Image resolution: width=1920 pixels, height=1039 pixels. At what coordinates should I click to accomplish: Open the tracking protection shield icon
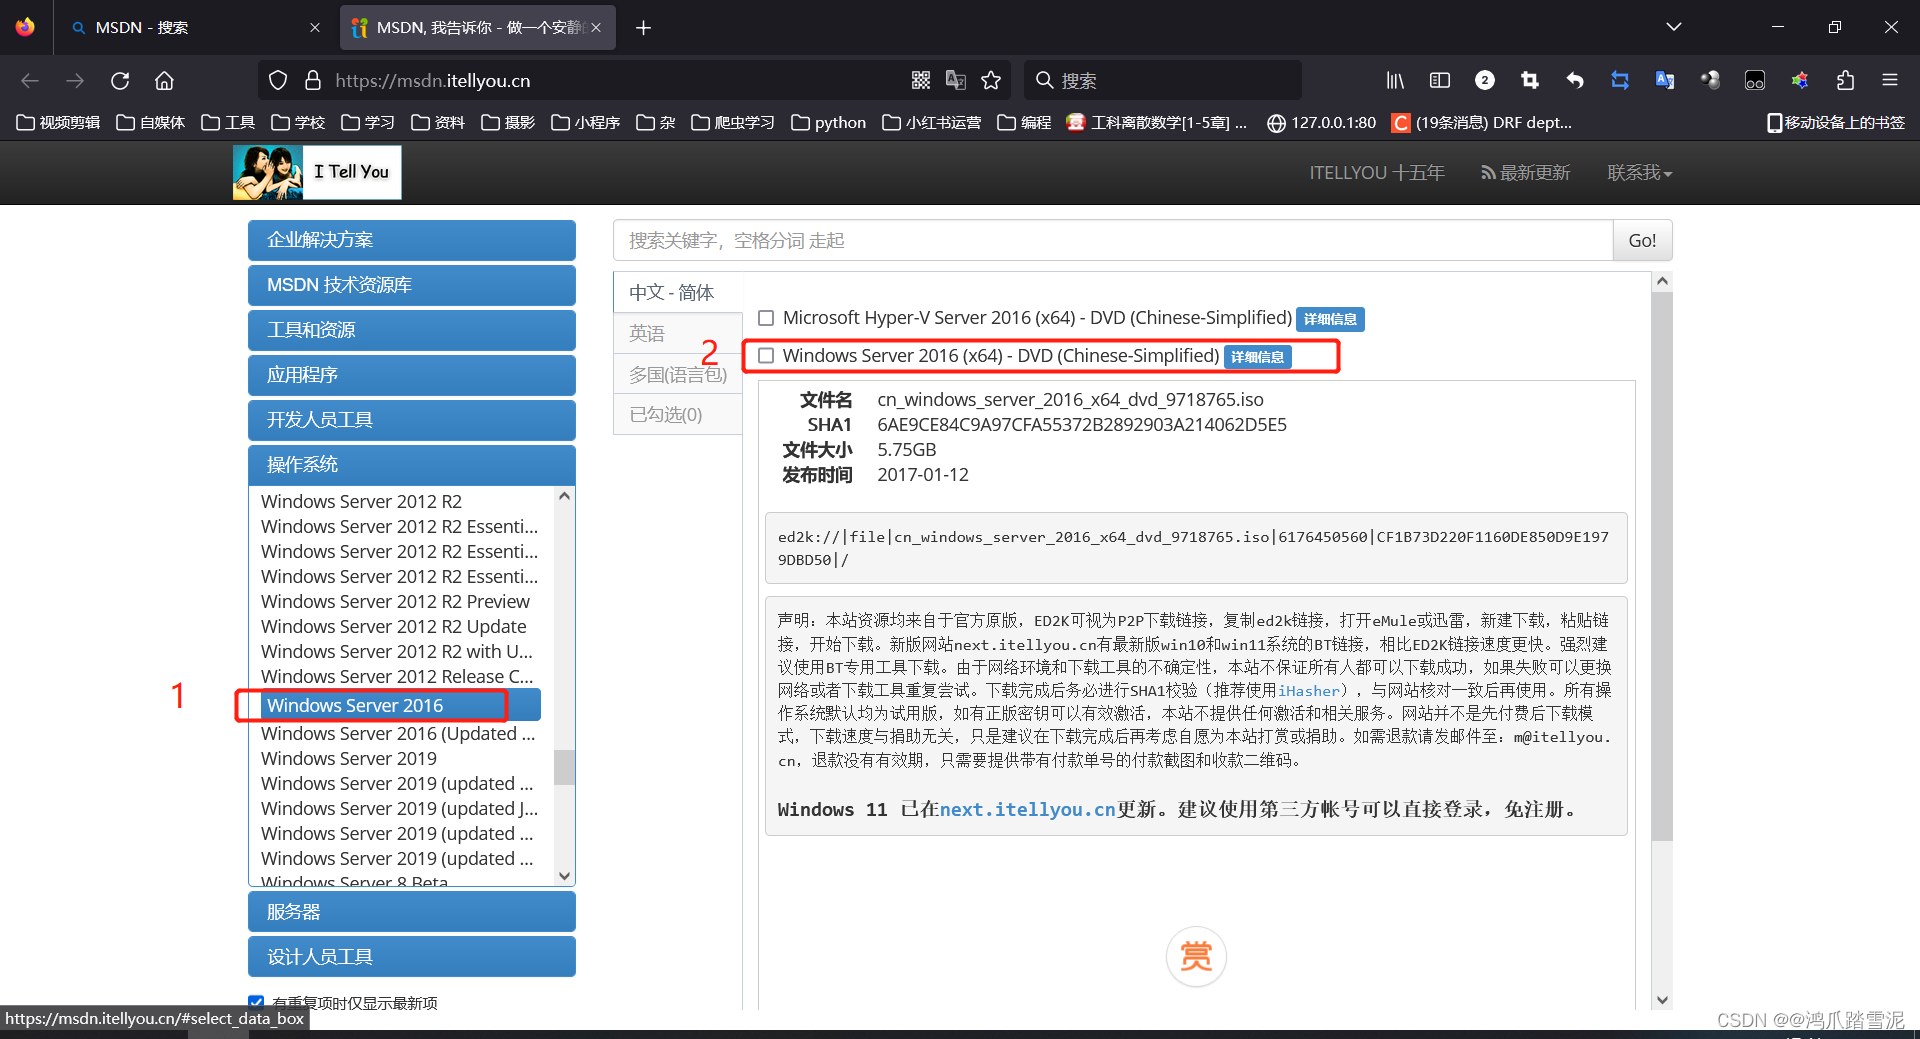click(278, 81)
